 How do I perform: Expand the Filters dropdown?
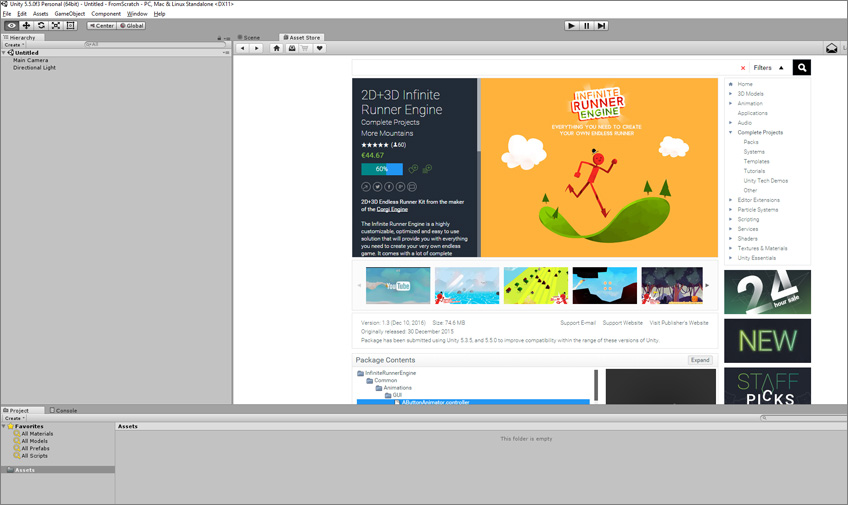[768, 68]
